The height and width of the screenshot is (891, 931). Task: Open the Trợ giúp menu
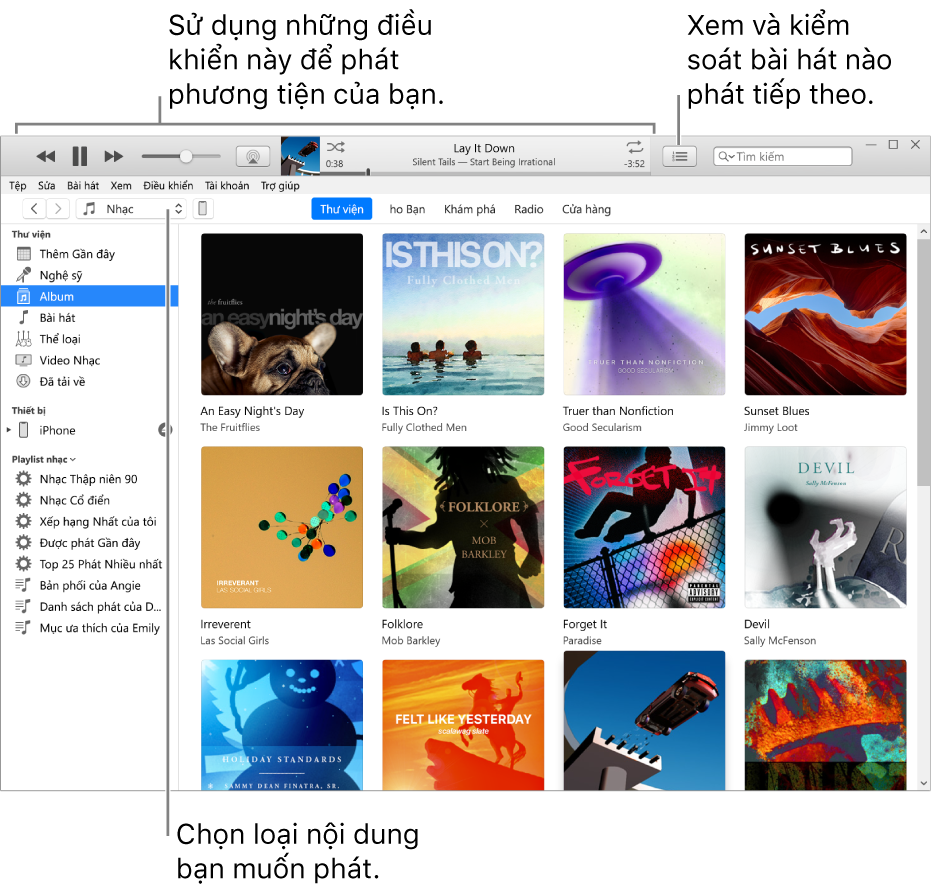coord(280,186)
